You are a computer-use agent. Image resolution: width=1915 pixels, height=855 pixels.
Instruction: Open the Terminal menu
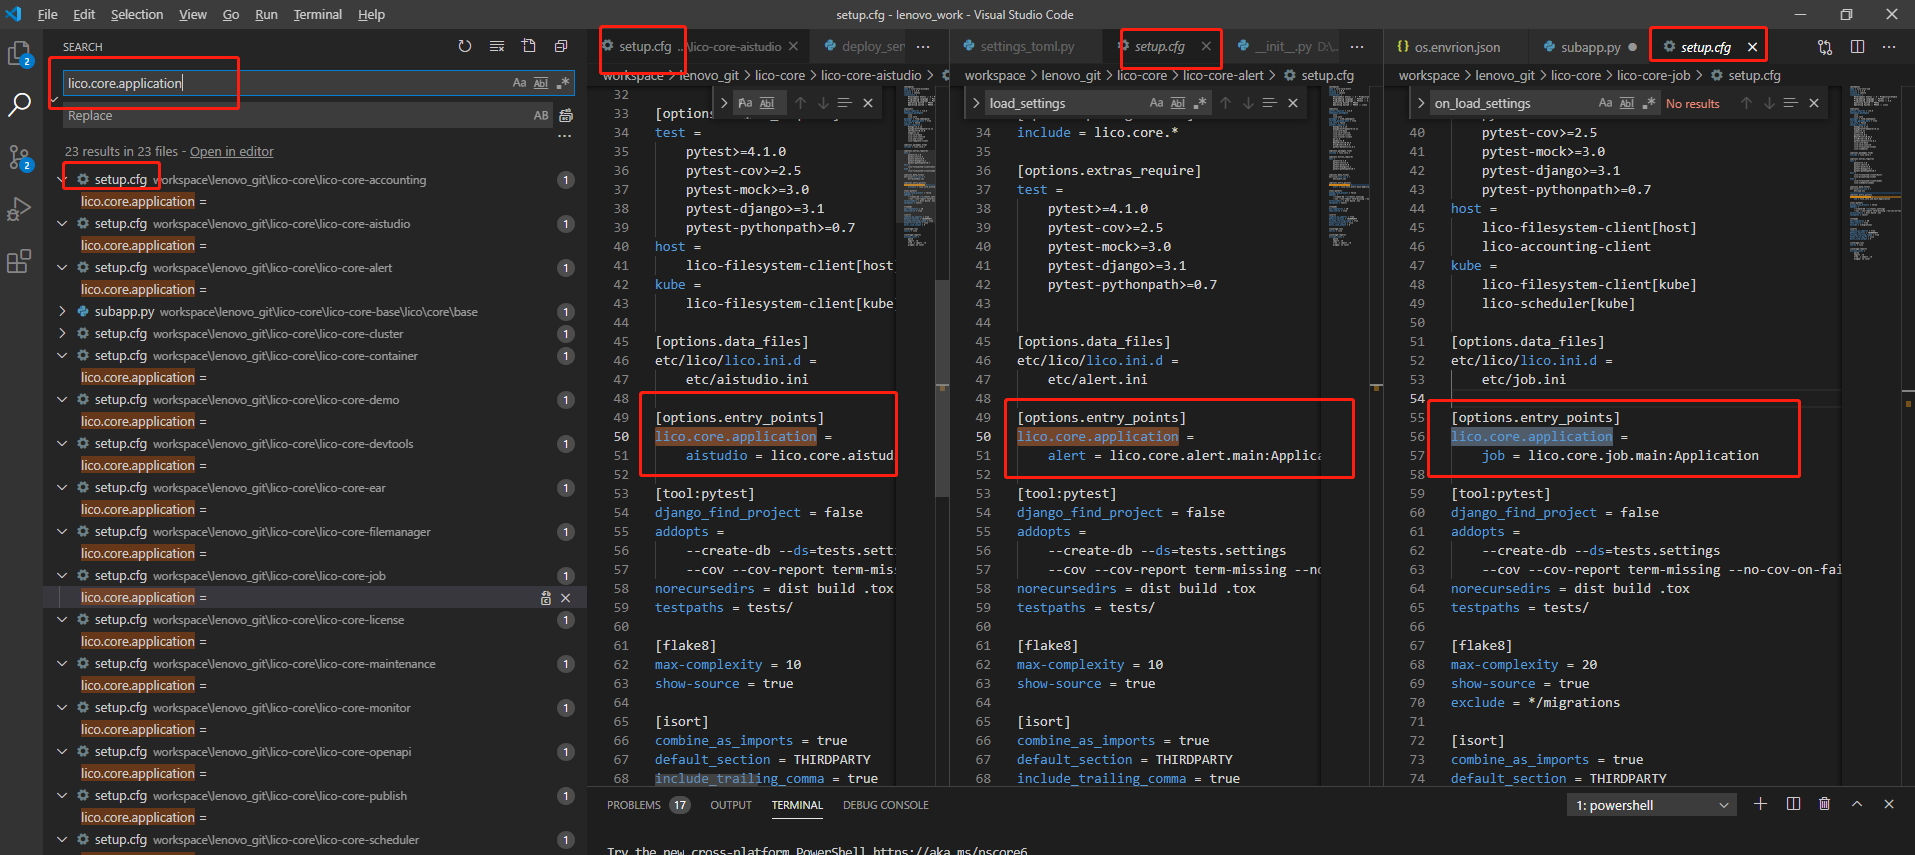coord(317,14)
